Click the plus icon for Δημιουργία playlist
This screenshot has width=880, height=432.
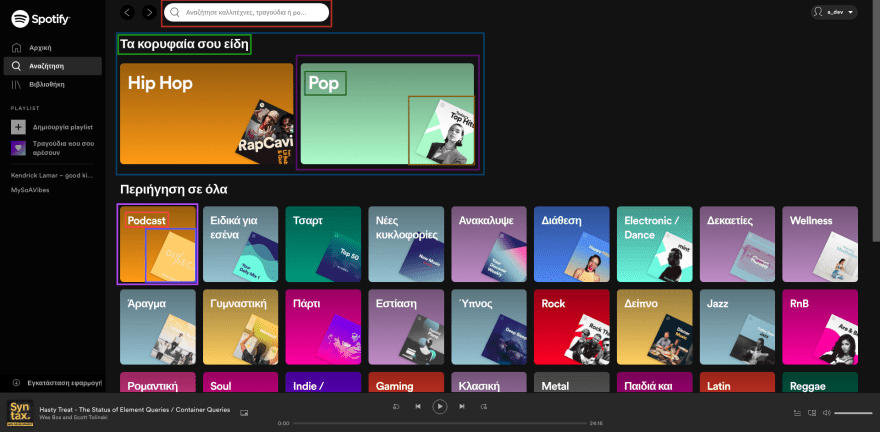click(19, 127)
